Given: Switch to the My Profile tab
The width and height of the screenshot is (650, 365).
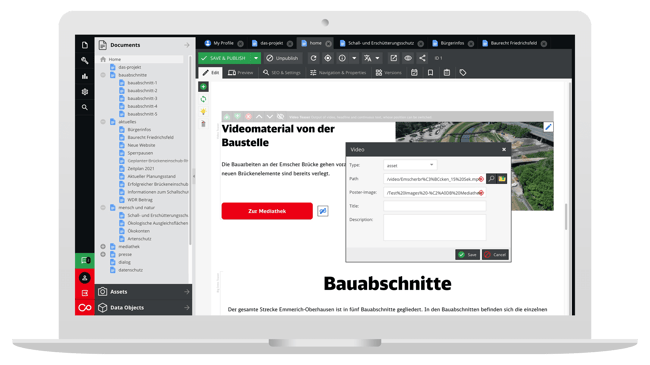Looking at the screenshot, I should click(x=223, y=43).
